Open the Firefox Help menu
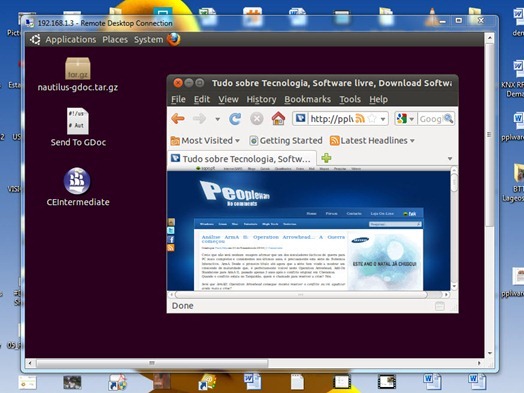The width and height of the screenshot is (524, 393). click(379, 99)
